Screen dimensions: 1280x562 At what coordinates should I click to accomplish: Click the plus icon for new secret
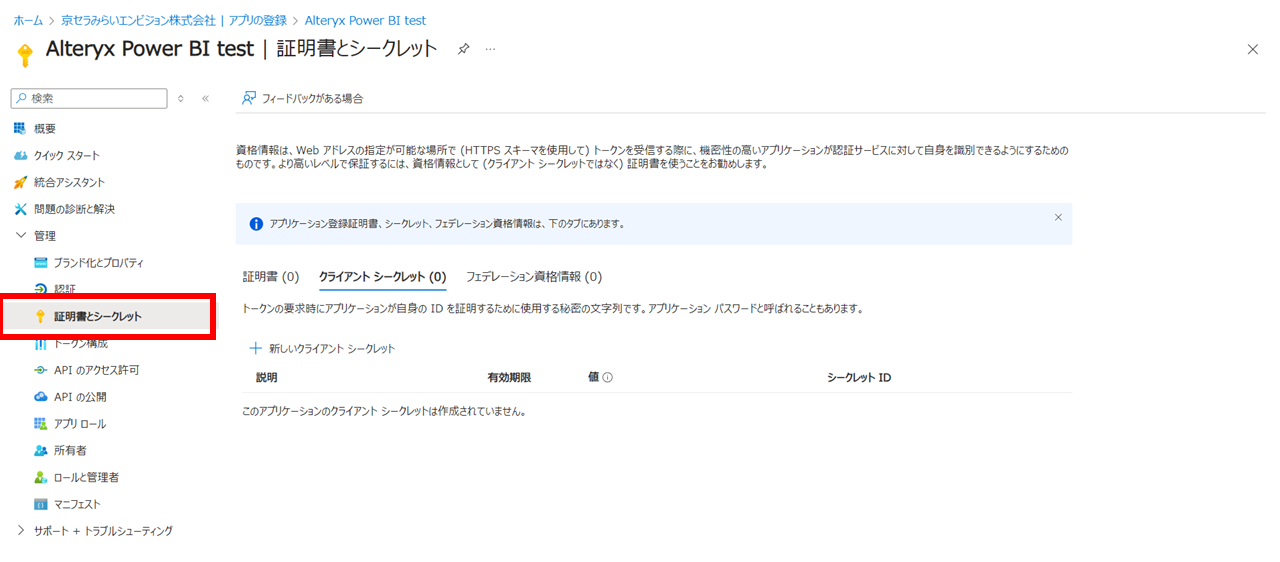(255, 348)
